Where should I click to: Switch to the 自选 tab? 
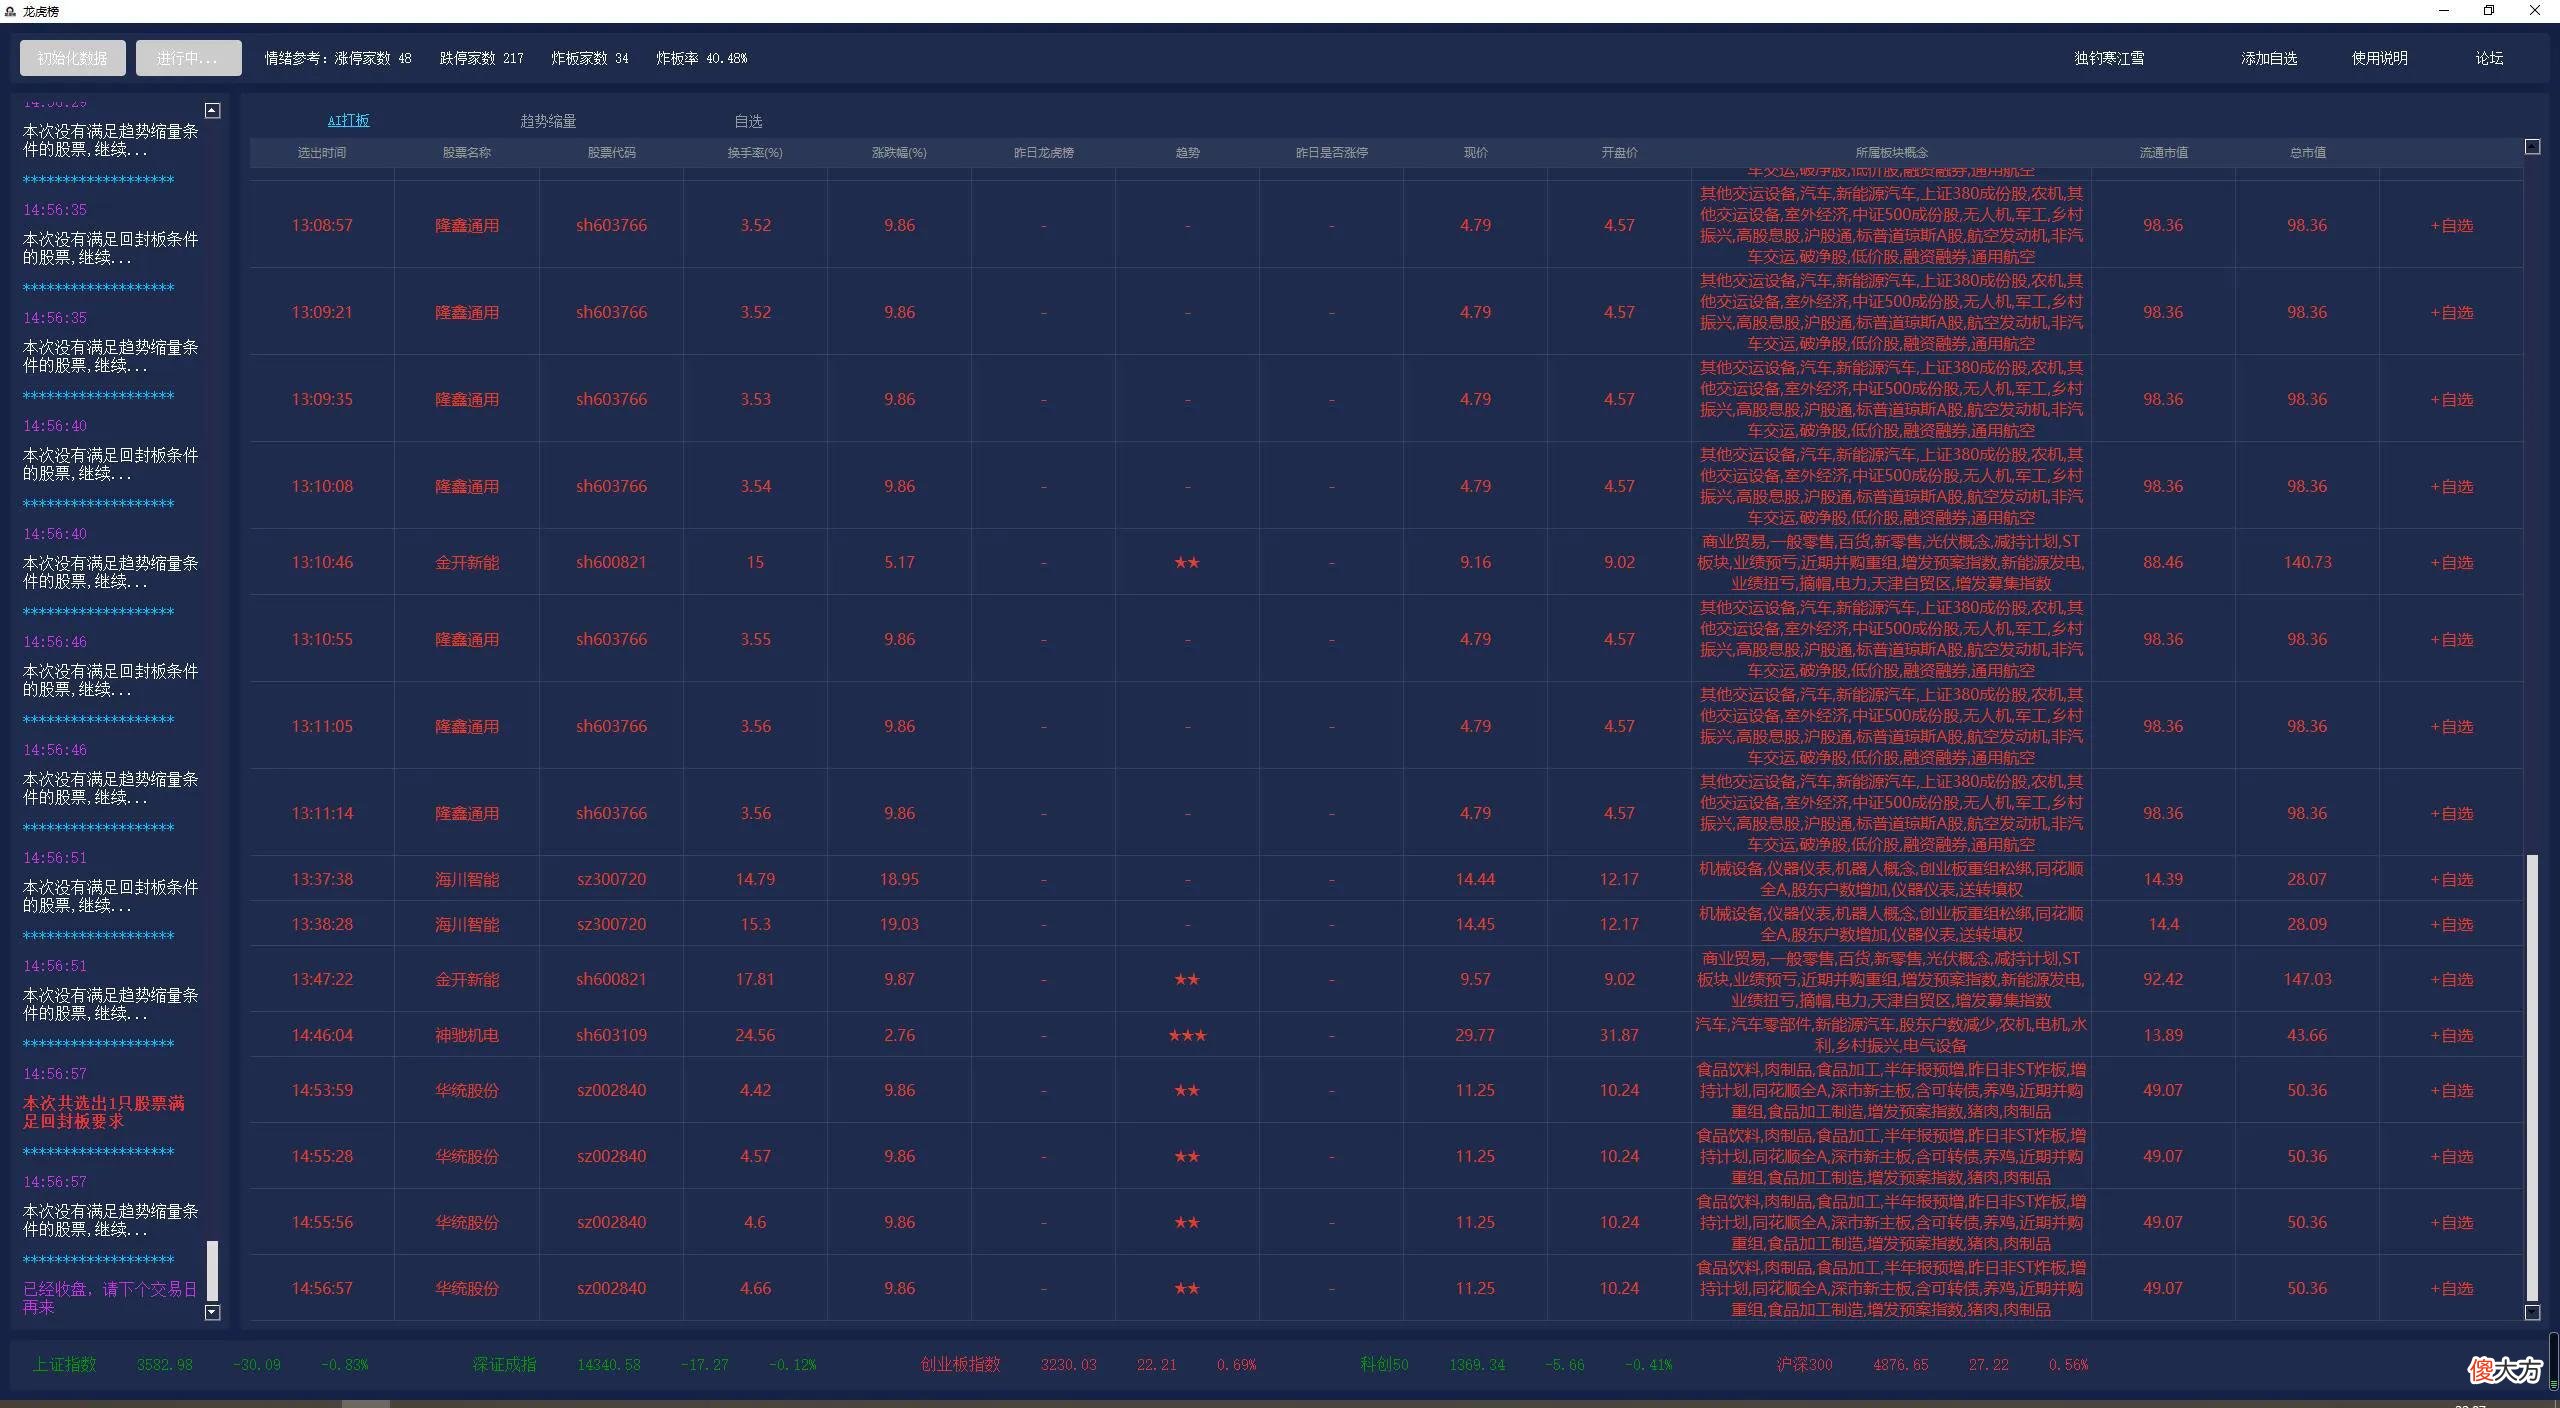coord(748,121)
